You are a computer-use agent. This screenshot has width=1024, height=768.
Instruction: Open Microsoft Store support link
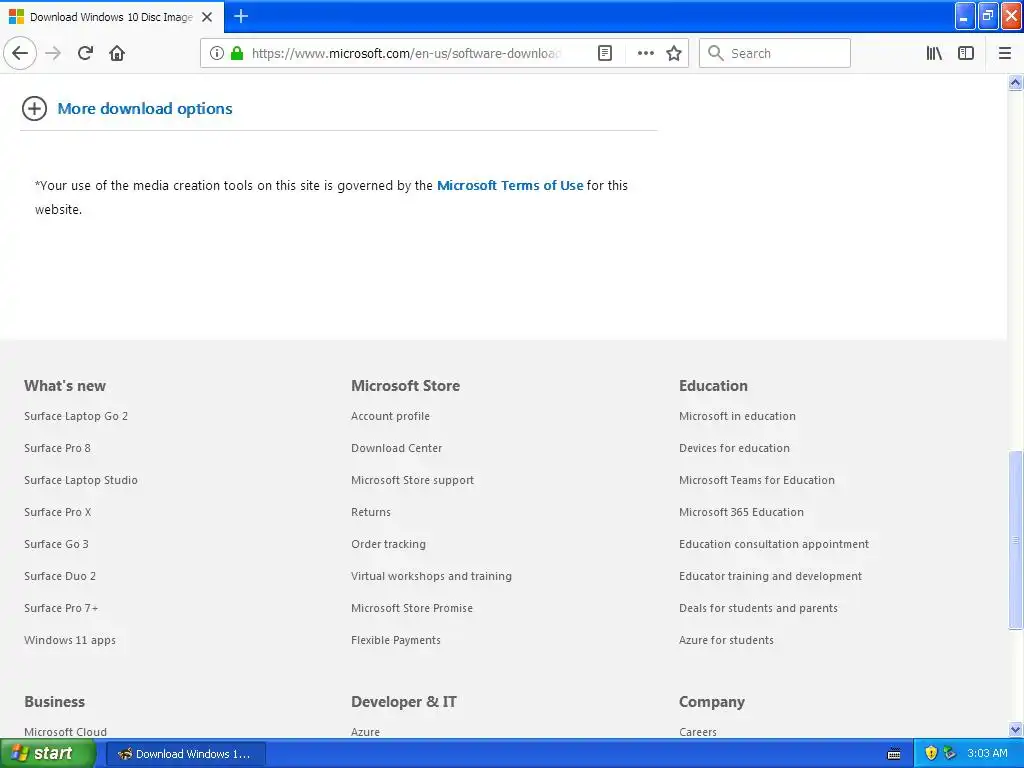click(413, 480)
